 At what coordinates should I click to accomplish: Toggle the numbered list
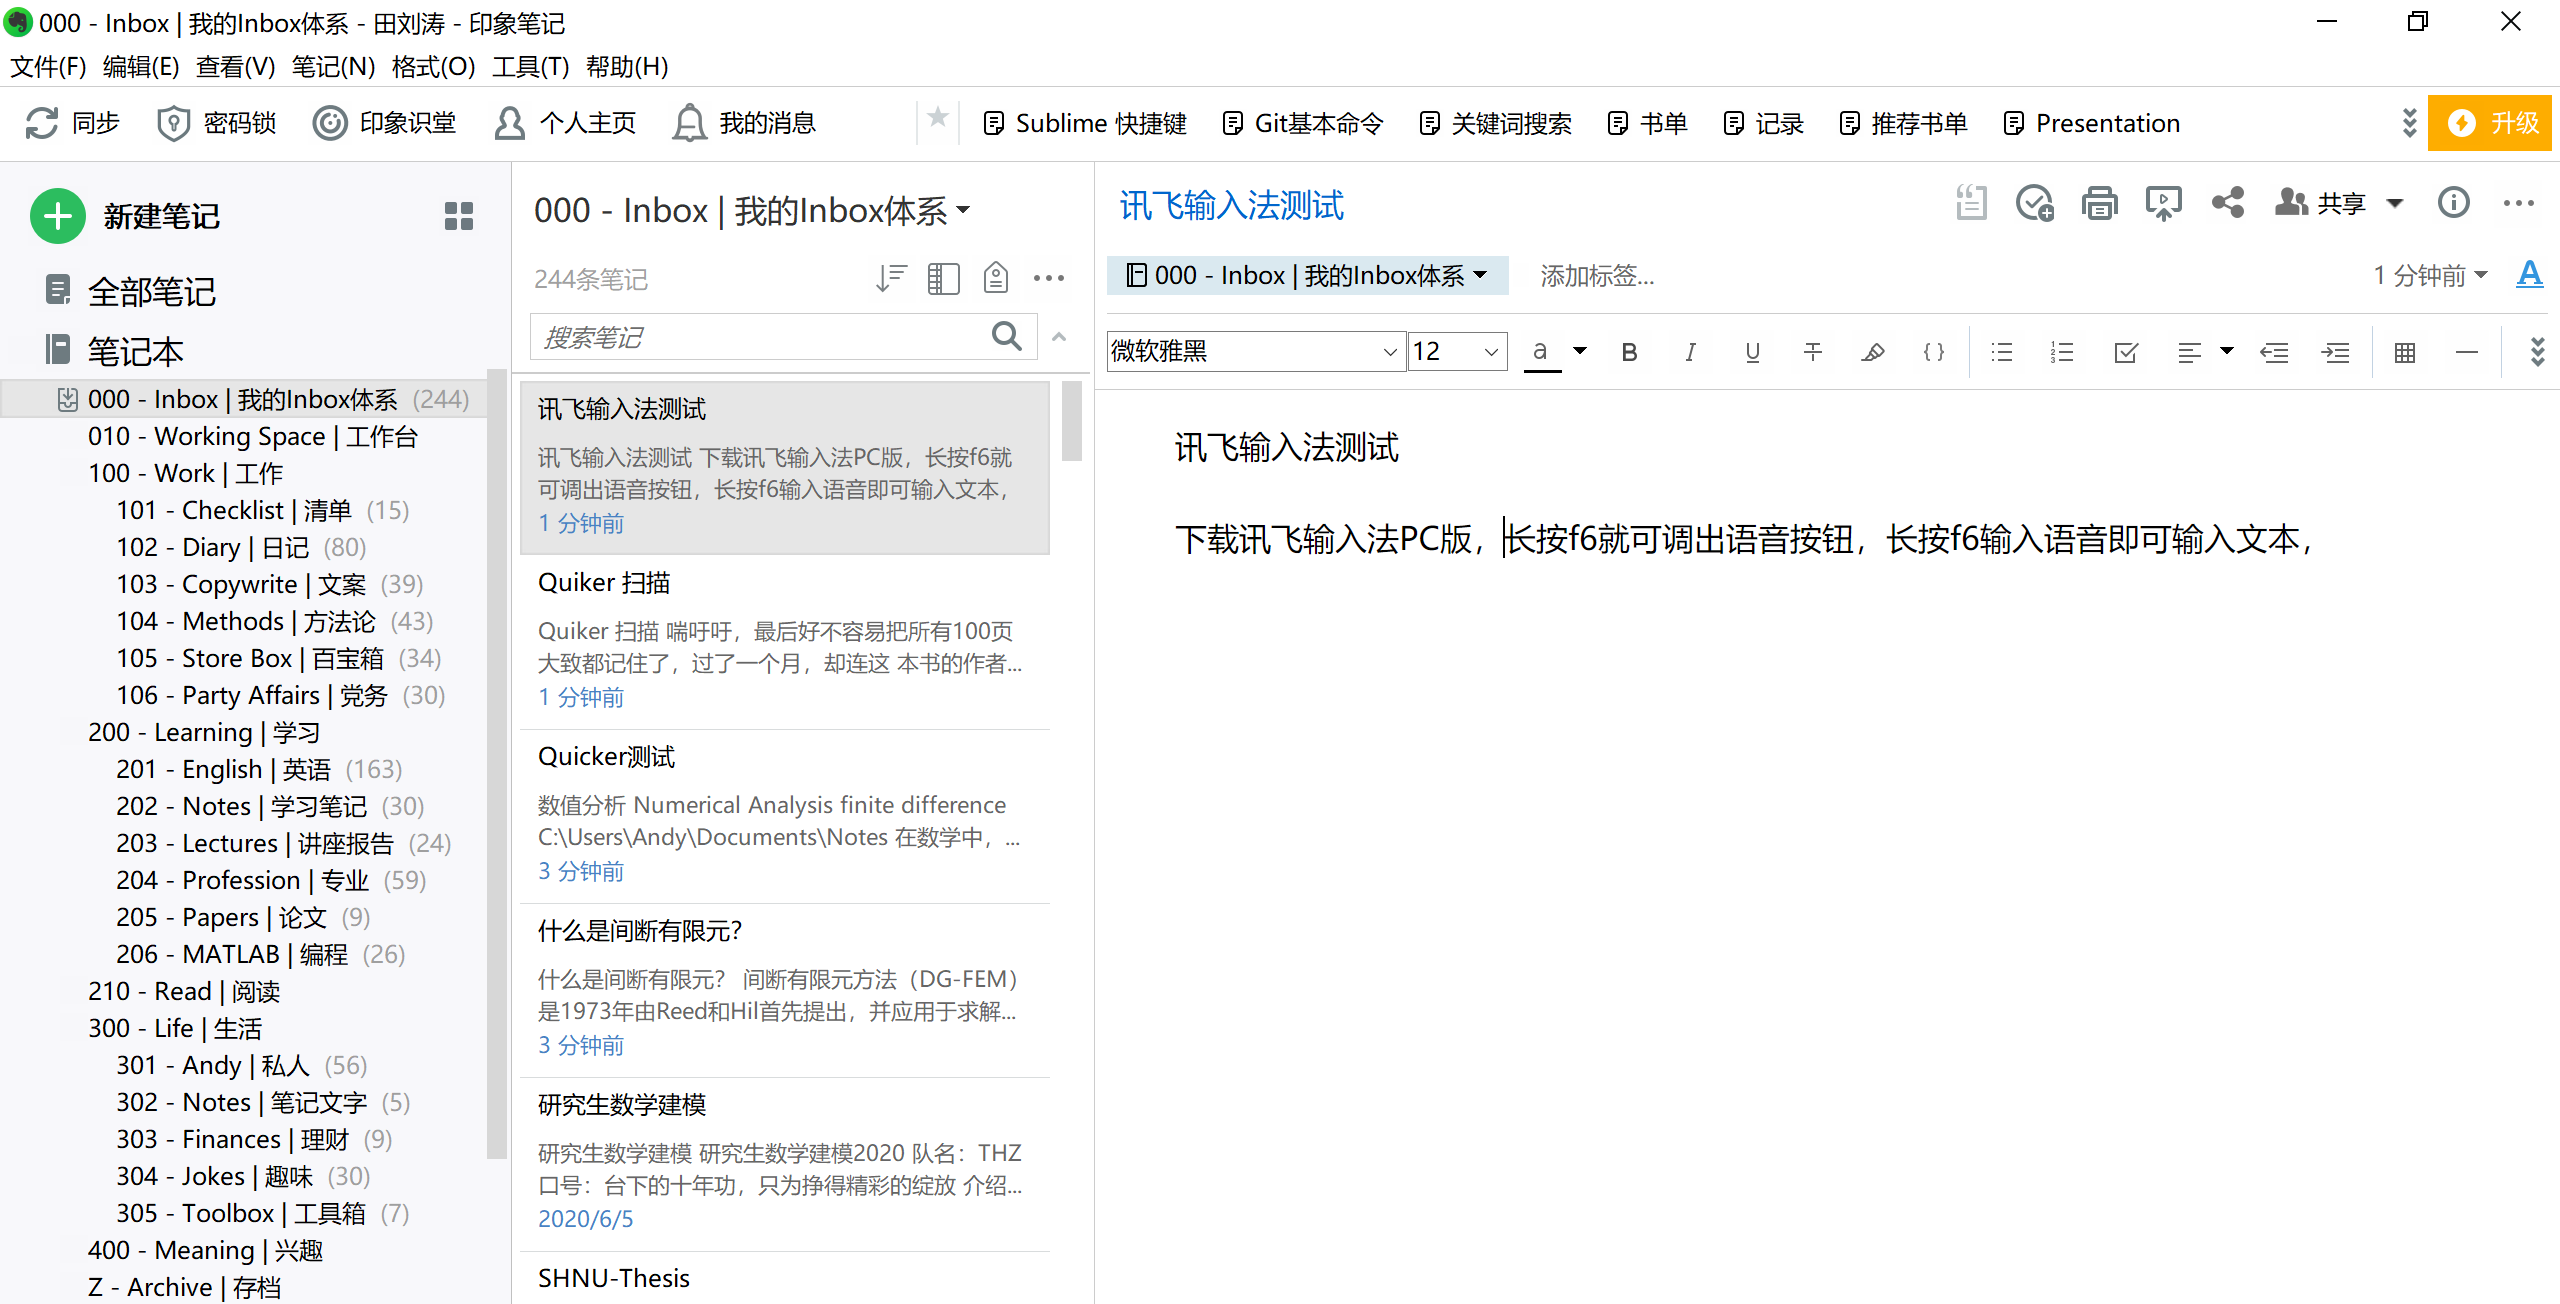click(x=2062, y=352)
